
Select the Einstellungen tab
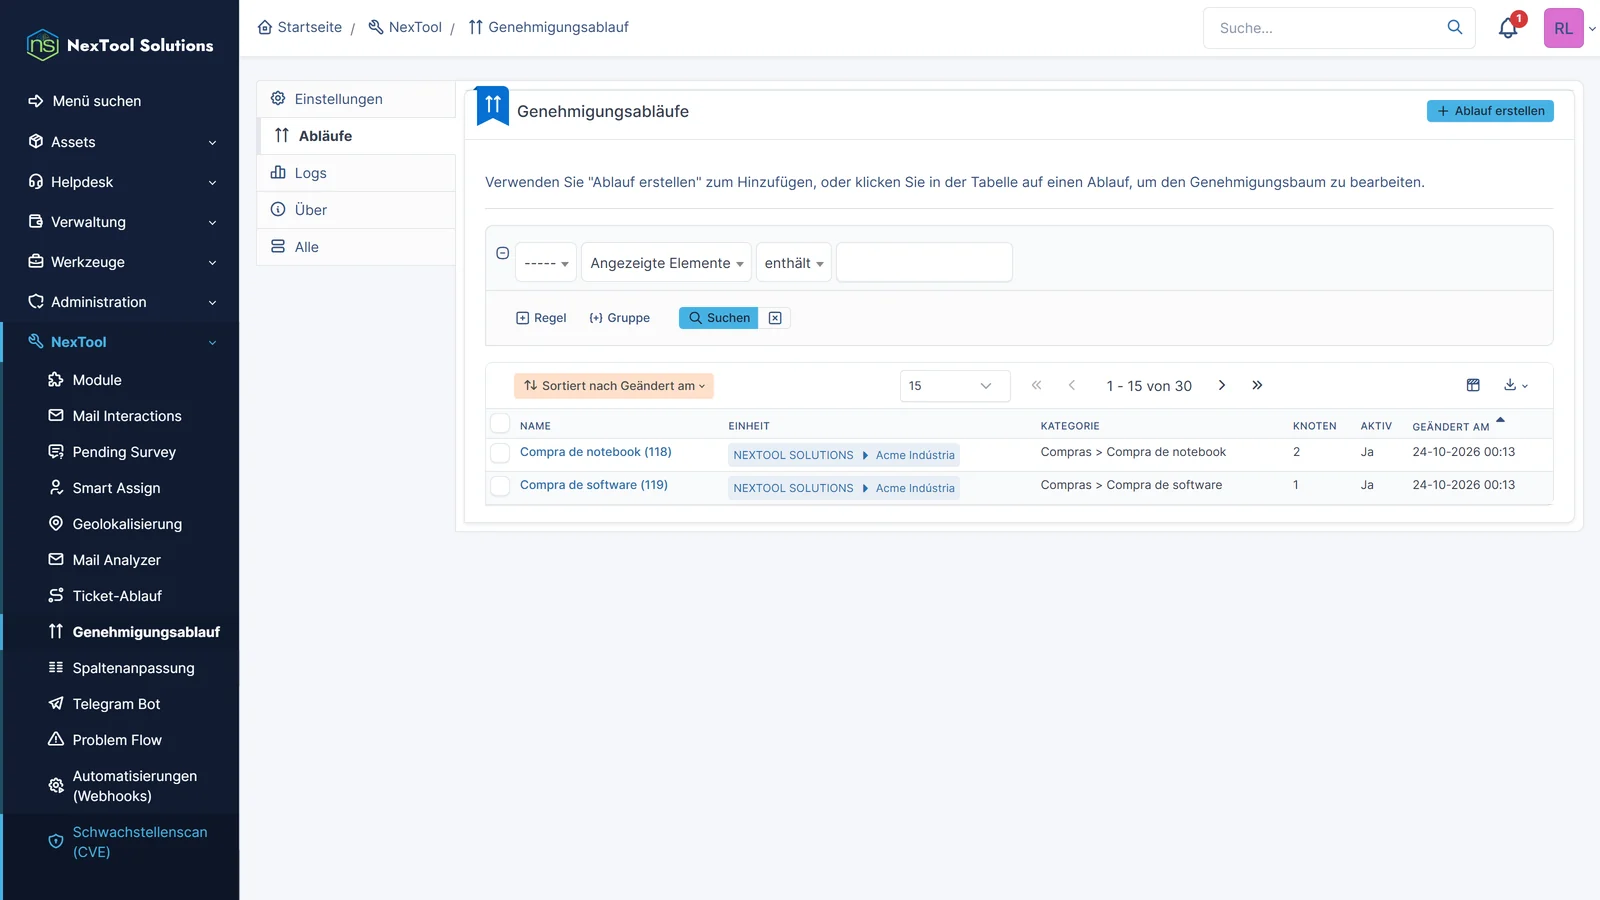356,99
